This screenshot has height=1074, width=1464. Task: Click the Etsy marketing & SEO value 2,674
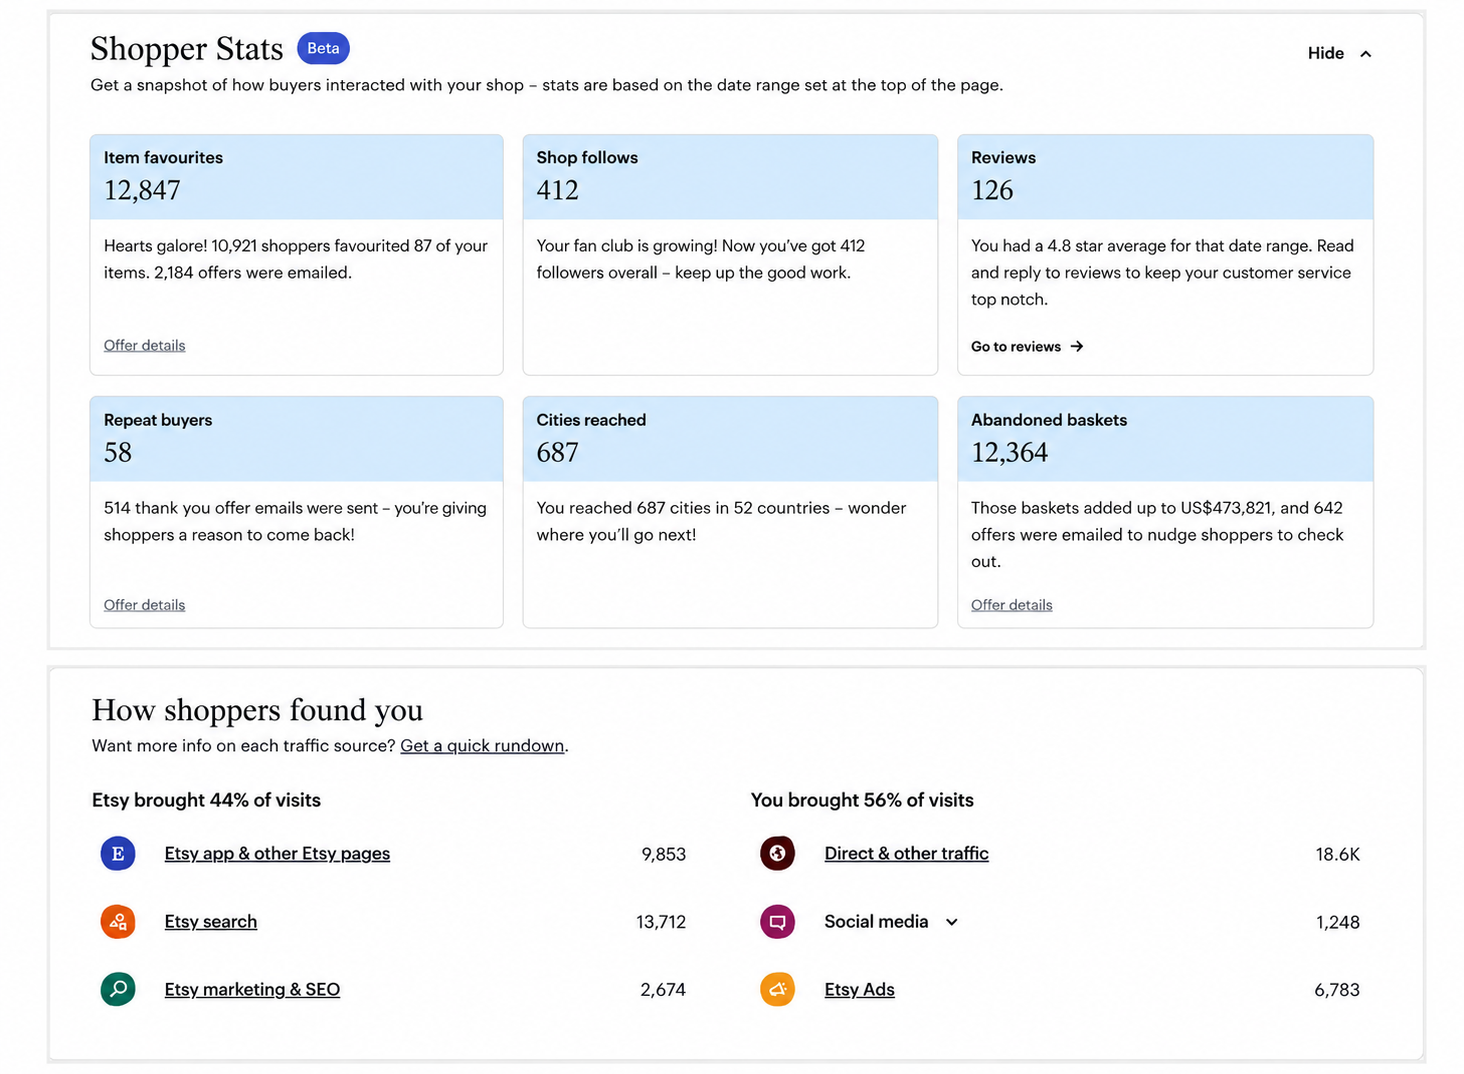(663, 990)
